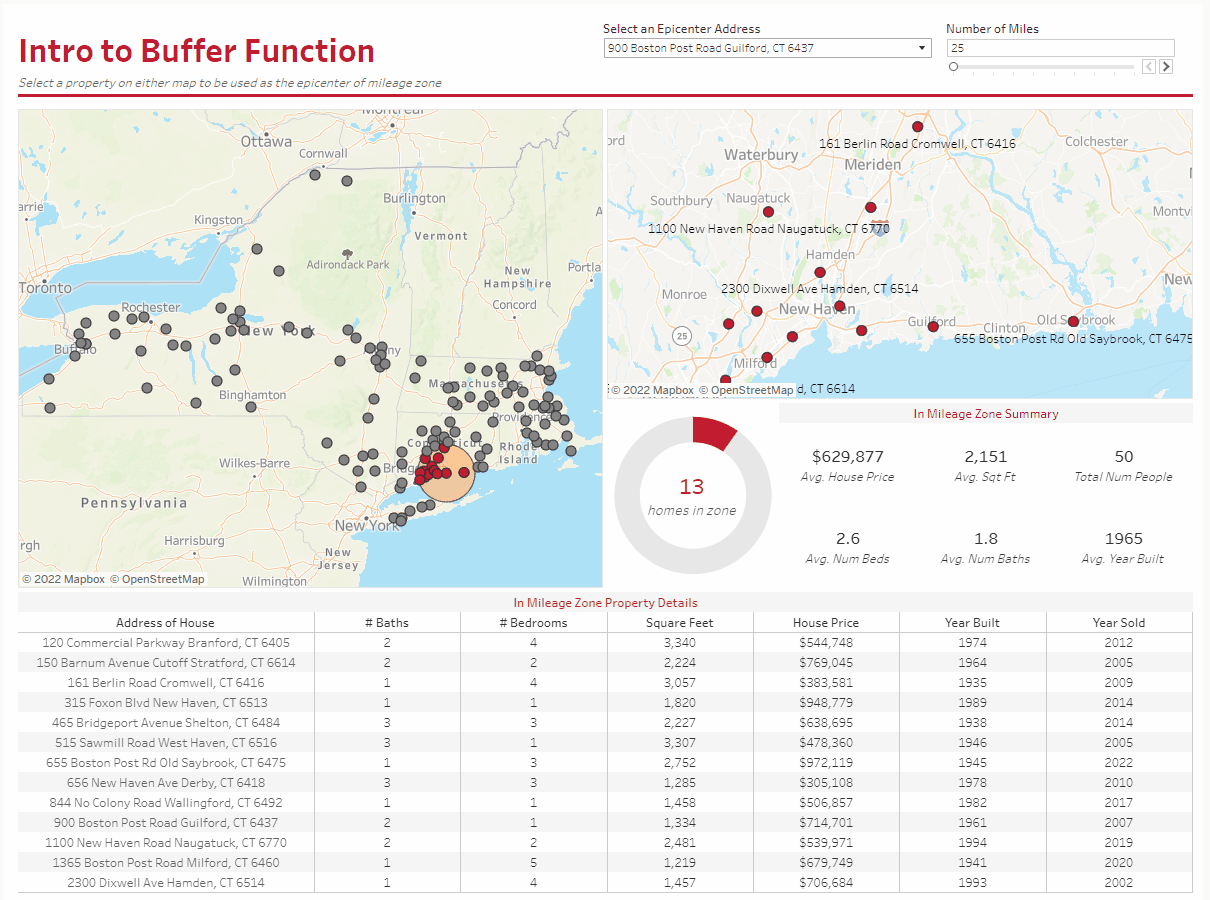Image resolution: width=1210 pixels, height=900 pixels.
Task: Click the Cromwell marker near Berlin Road label
Action: coord(917,127)
